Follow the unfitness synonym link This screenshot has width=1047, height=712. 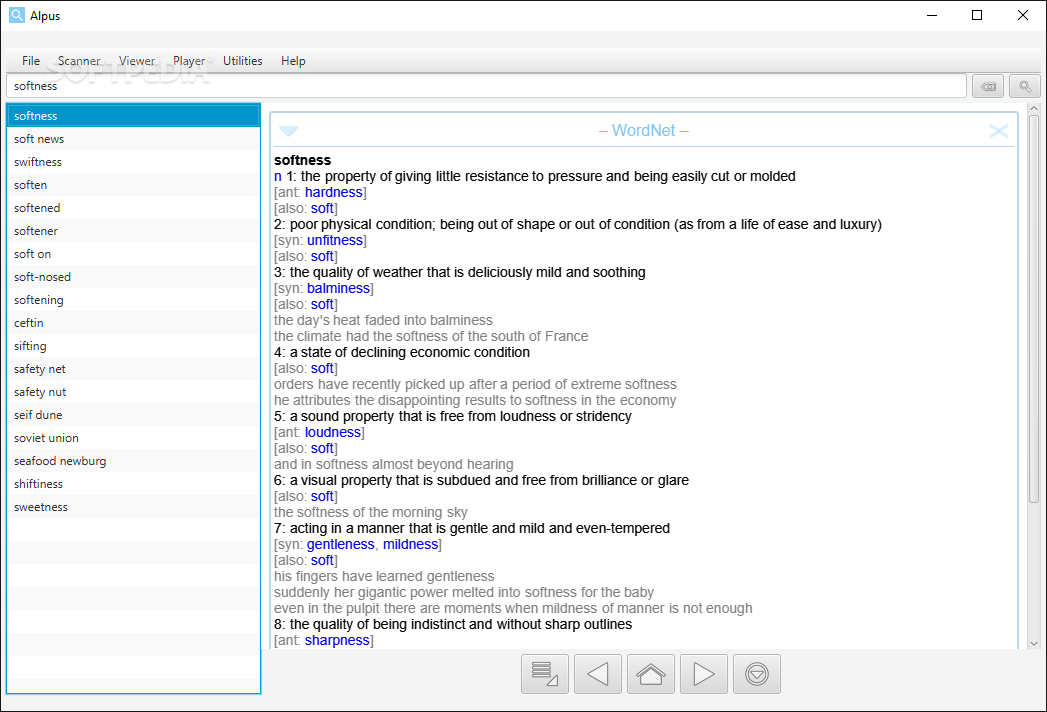click(x=335, y=240)
